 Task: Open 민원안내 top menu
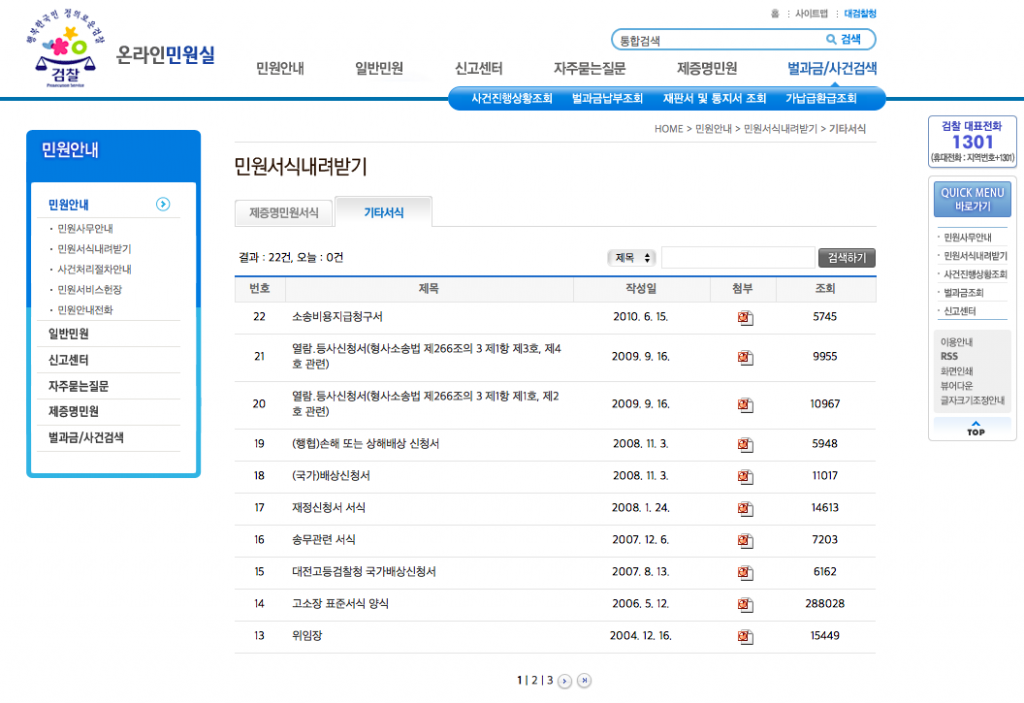click(x=280, y=68)
